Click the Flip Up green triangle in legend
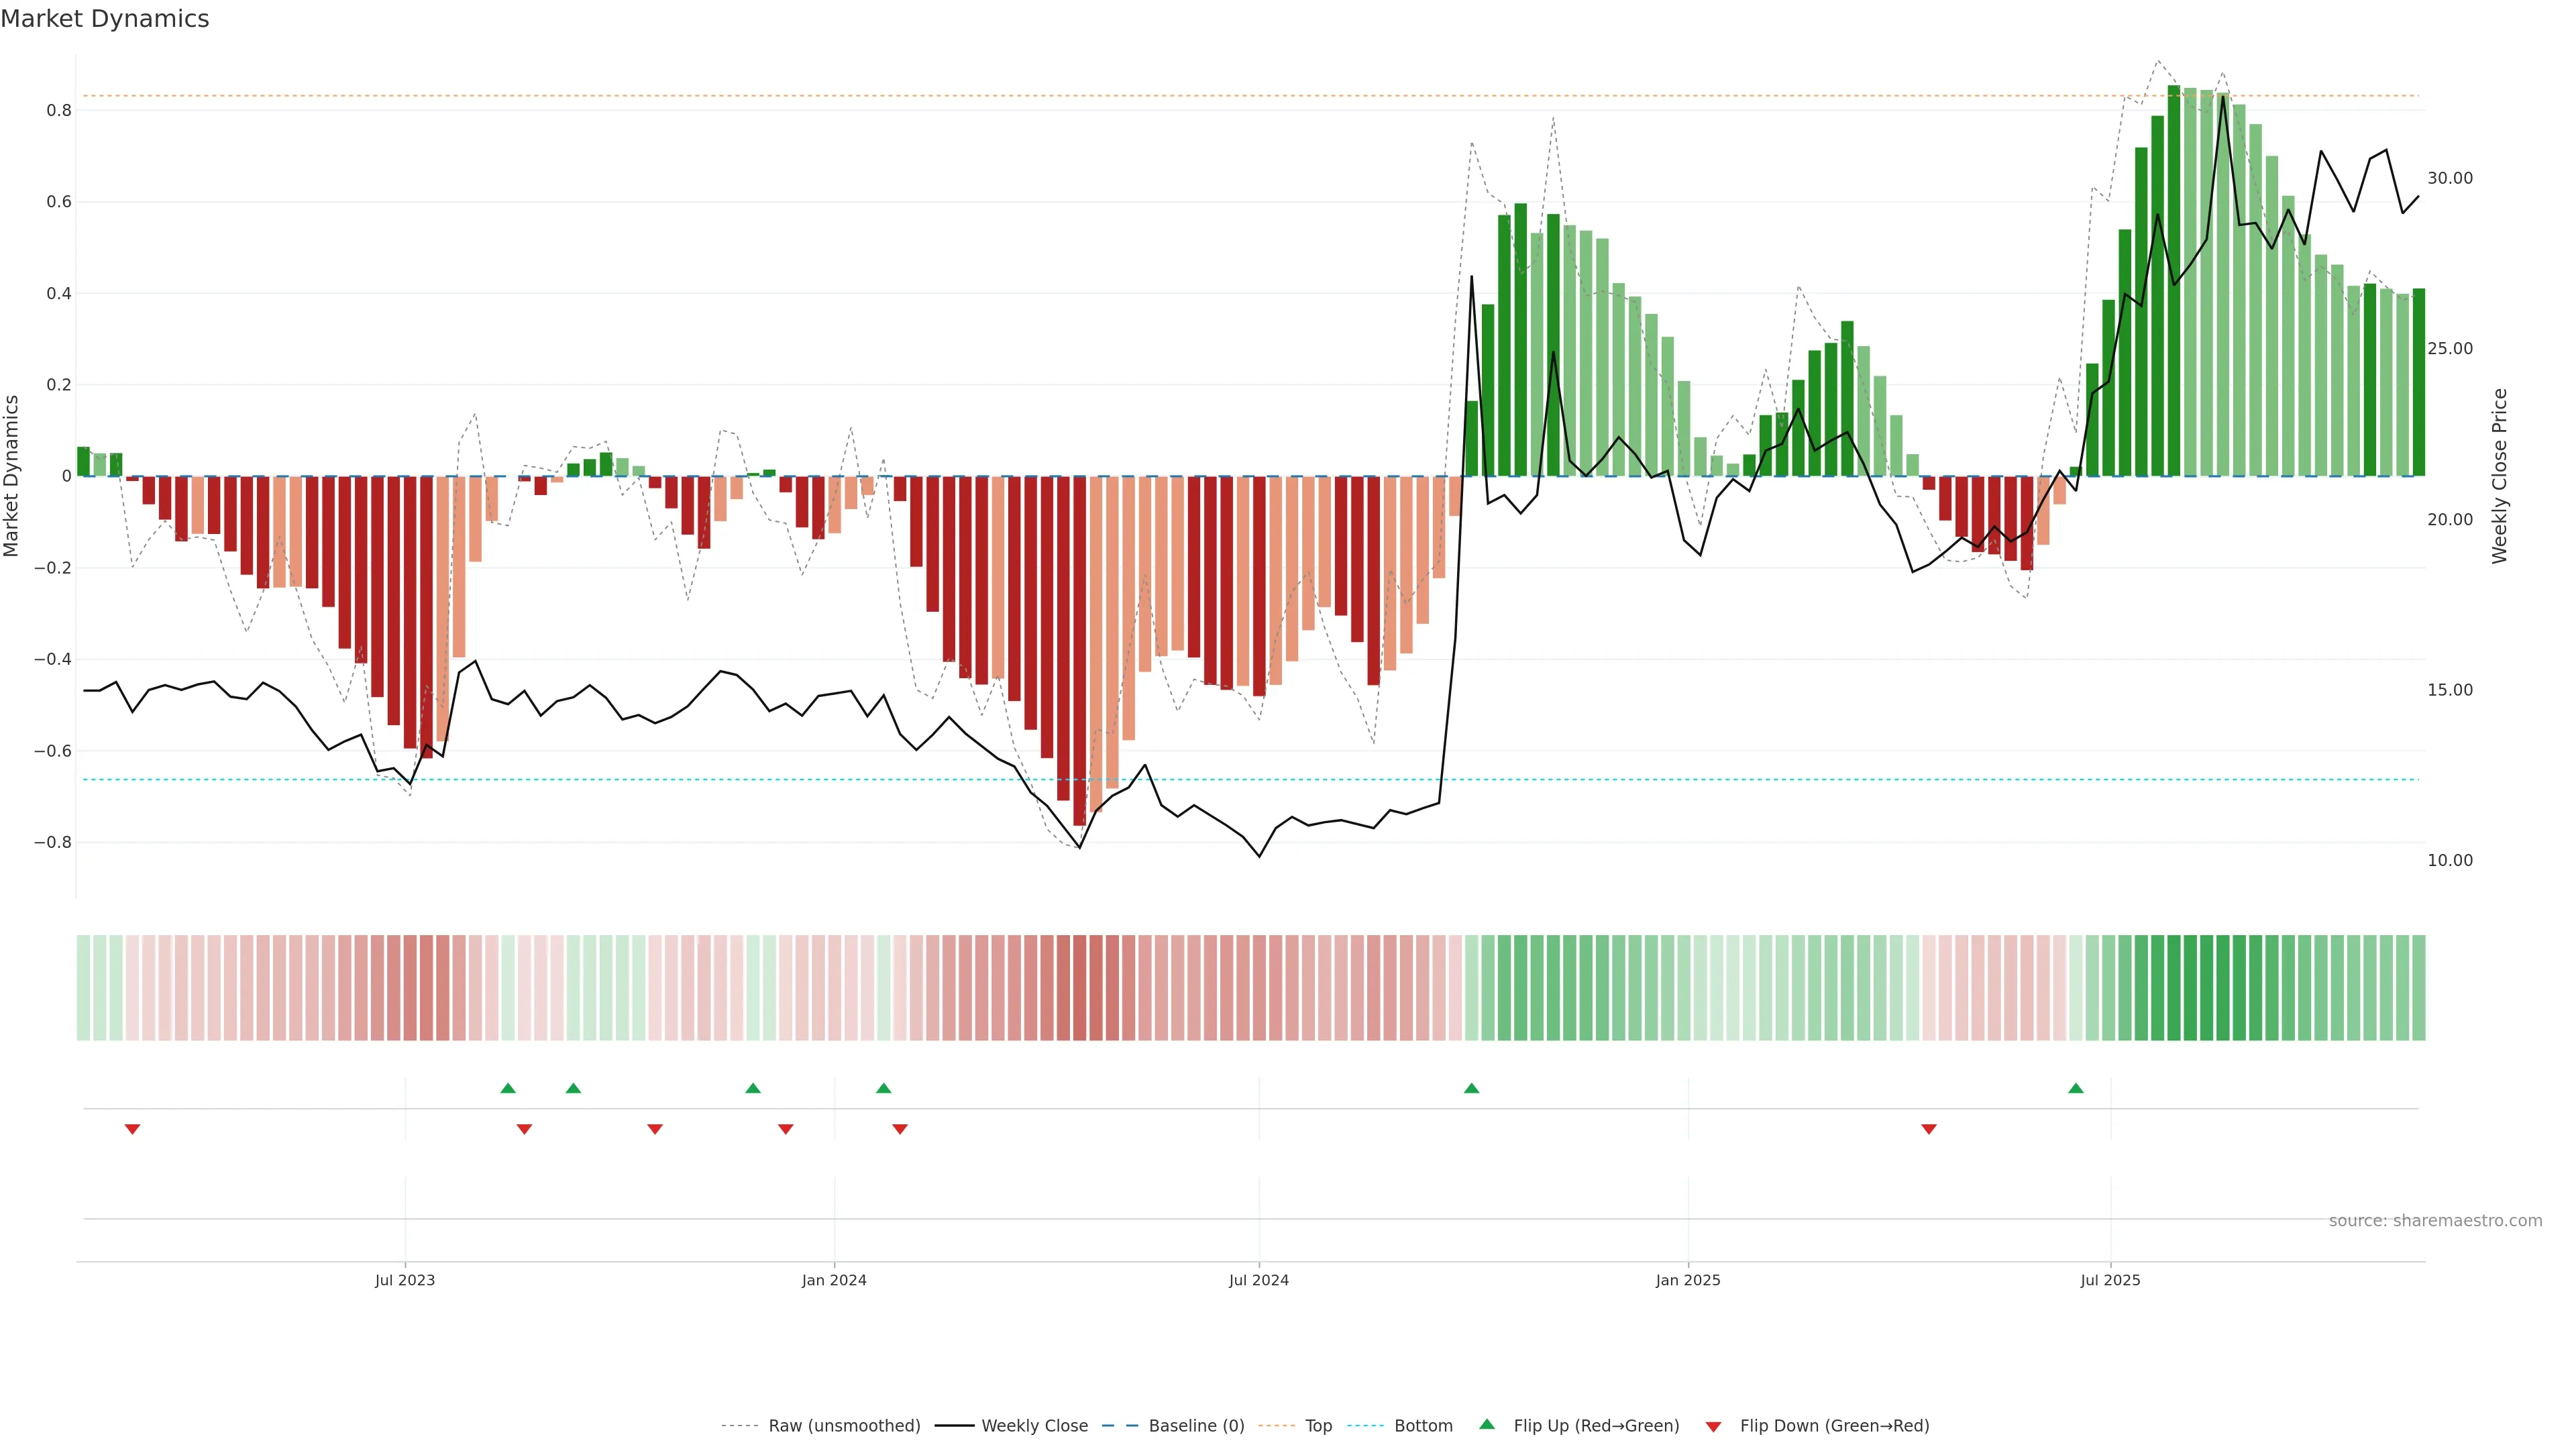The width and height of the screenshot is (2576, 1449). [1487, 1424]
